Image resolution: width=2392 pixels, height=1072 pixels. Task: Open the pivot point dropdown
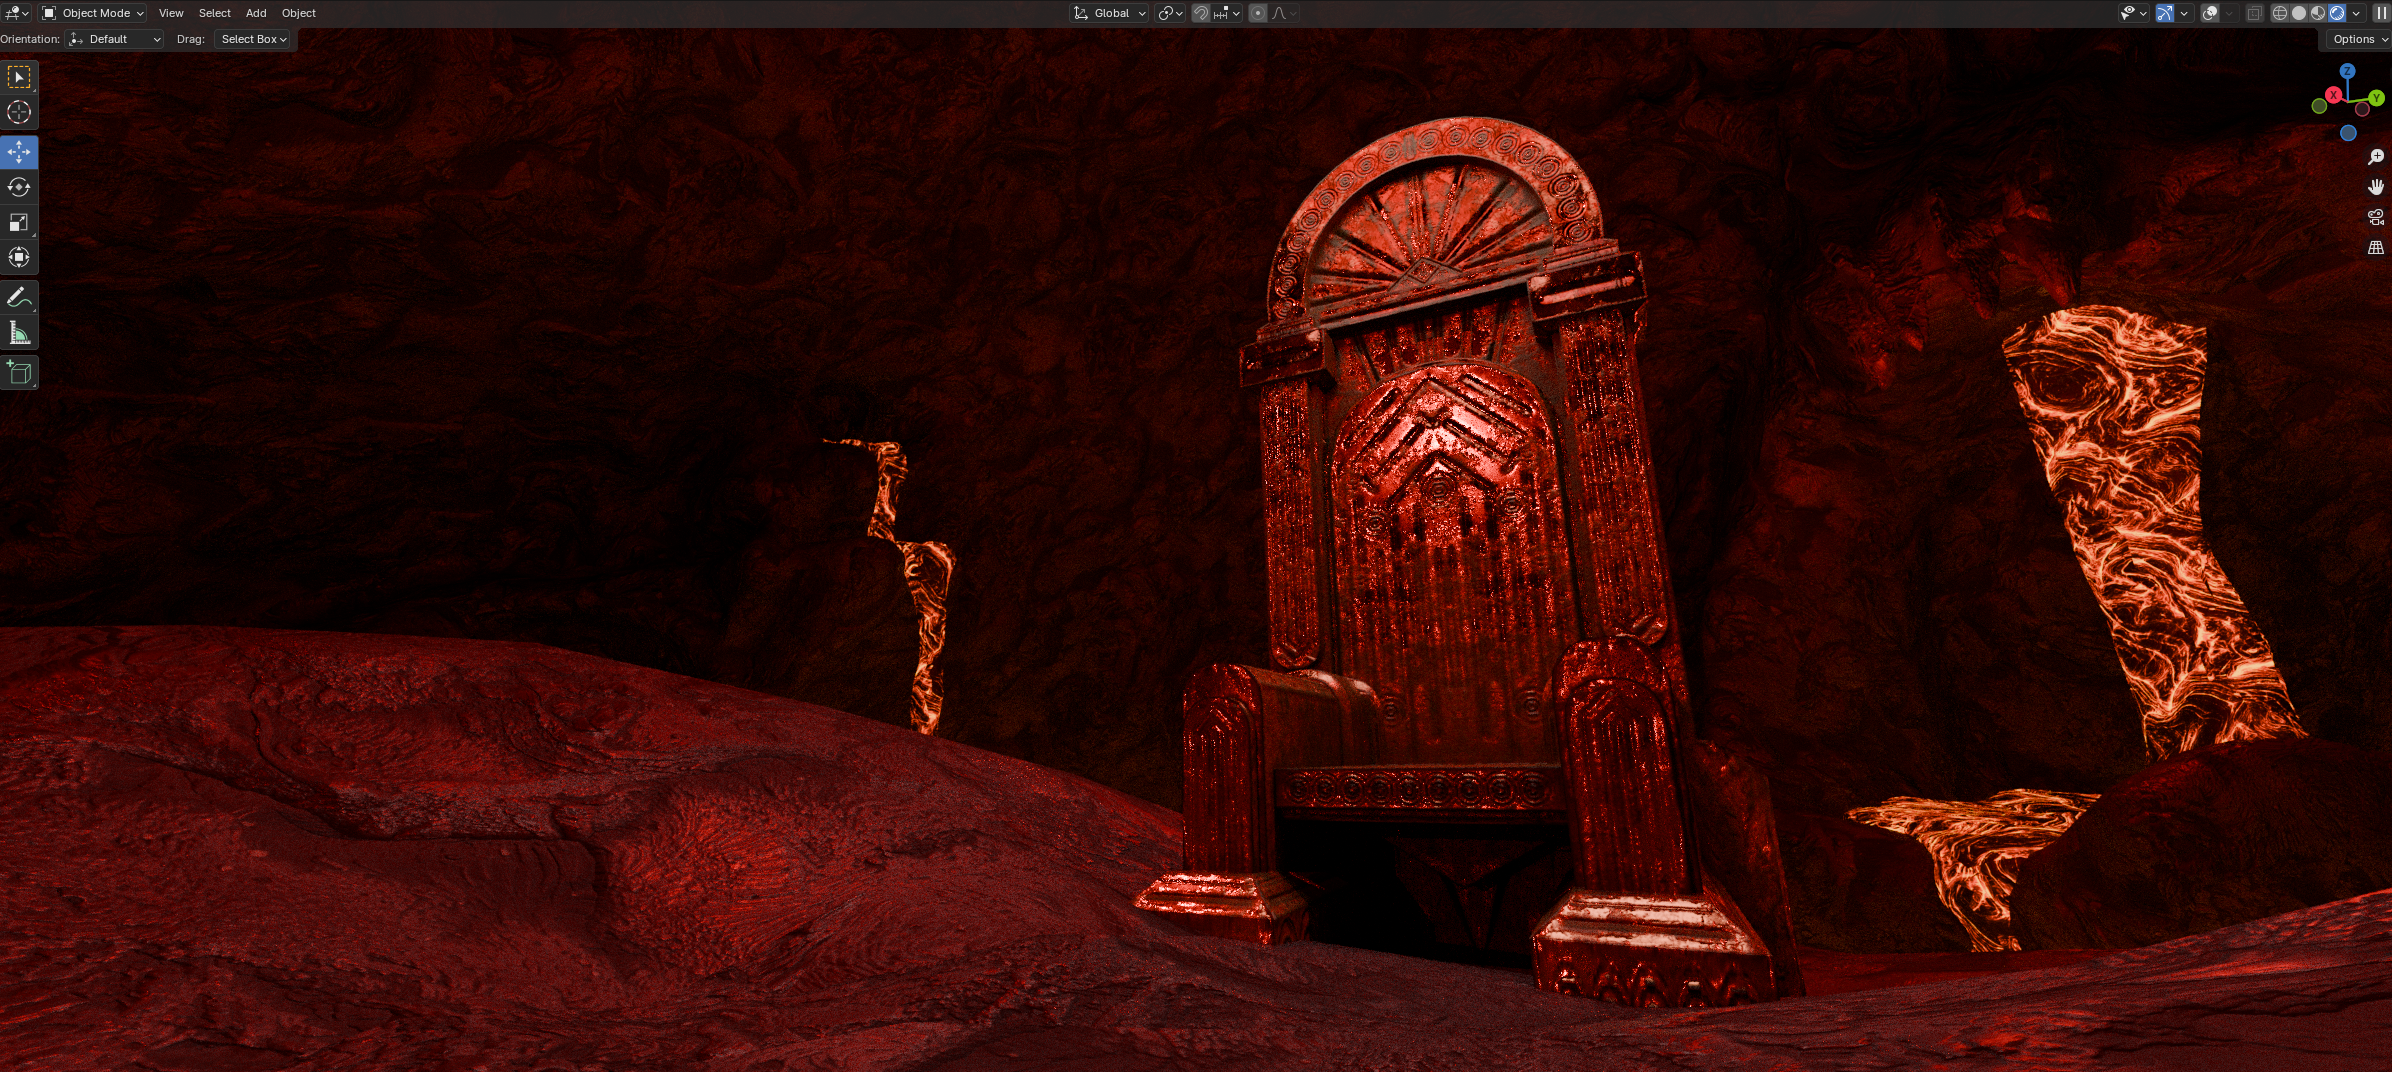pyautogui.click(x=1170, y=13)
